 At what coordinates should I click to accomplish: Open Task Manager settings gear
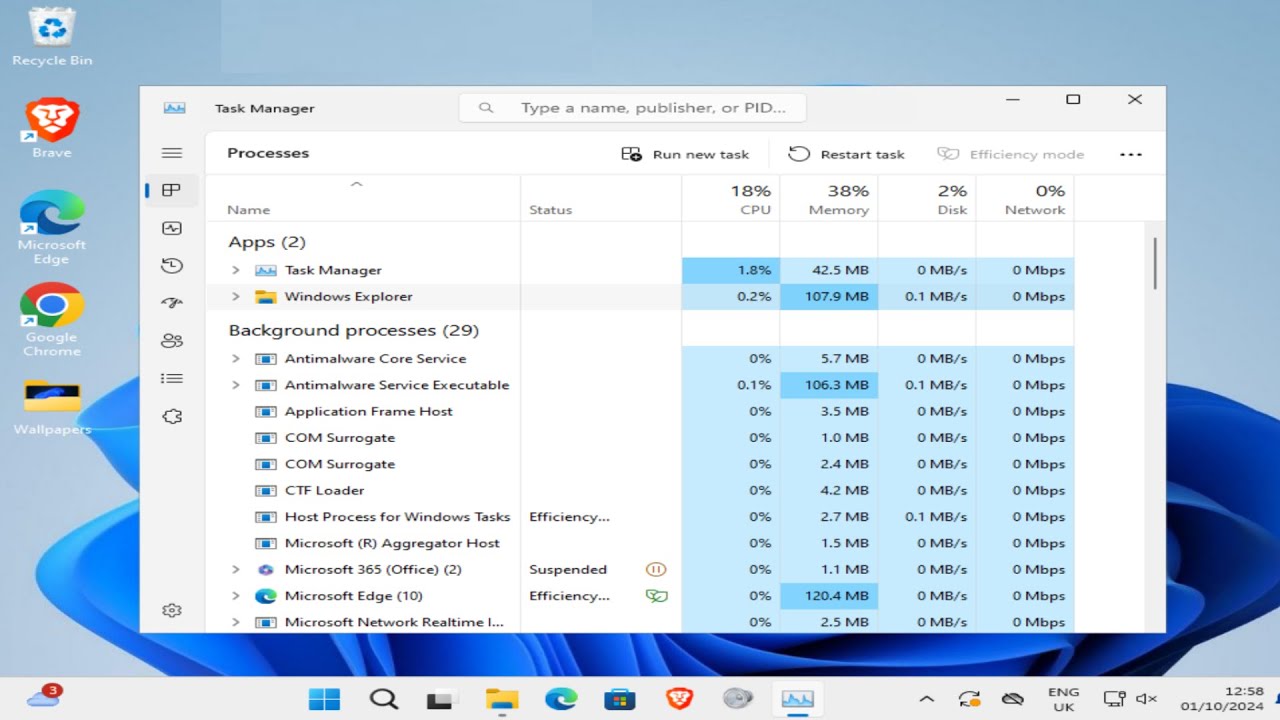[x=172, y=610]
